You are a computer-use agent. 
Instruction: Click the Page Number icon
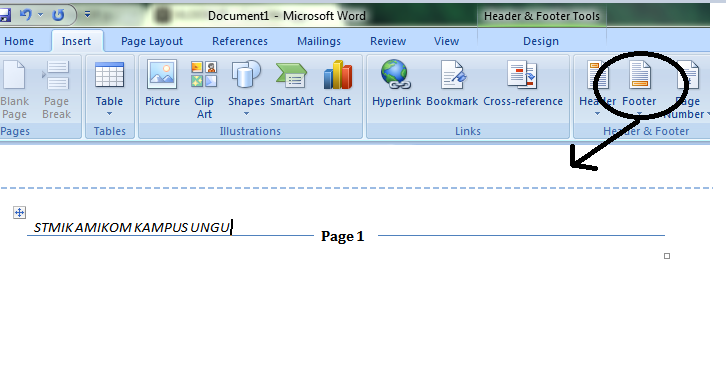(x=688, y=75)
